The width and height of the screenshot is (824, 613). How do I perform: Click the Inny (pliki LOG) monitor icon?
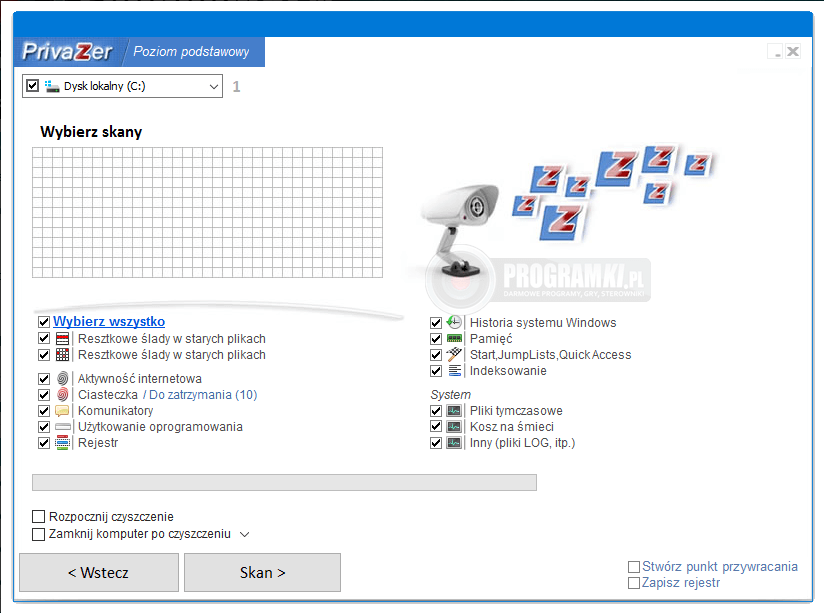tap(454, 443)
